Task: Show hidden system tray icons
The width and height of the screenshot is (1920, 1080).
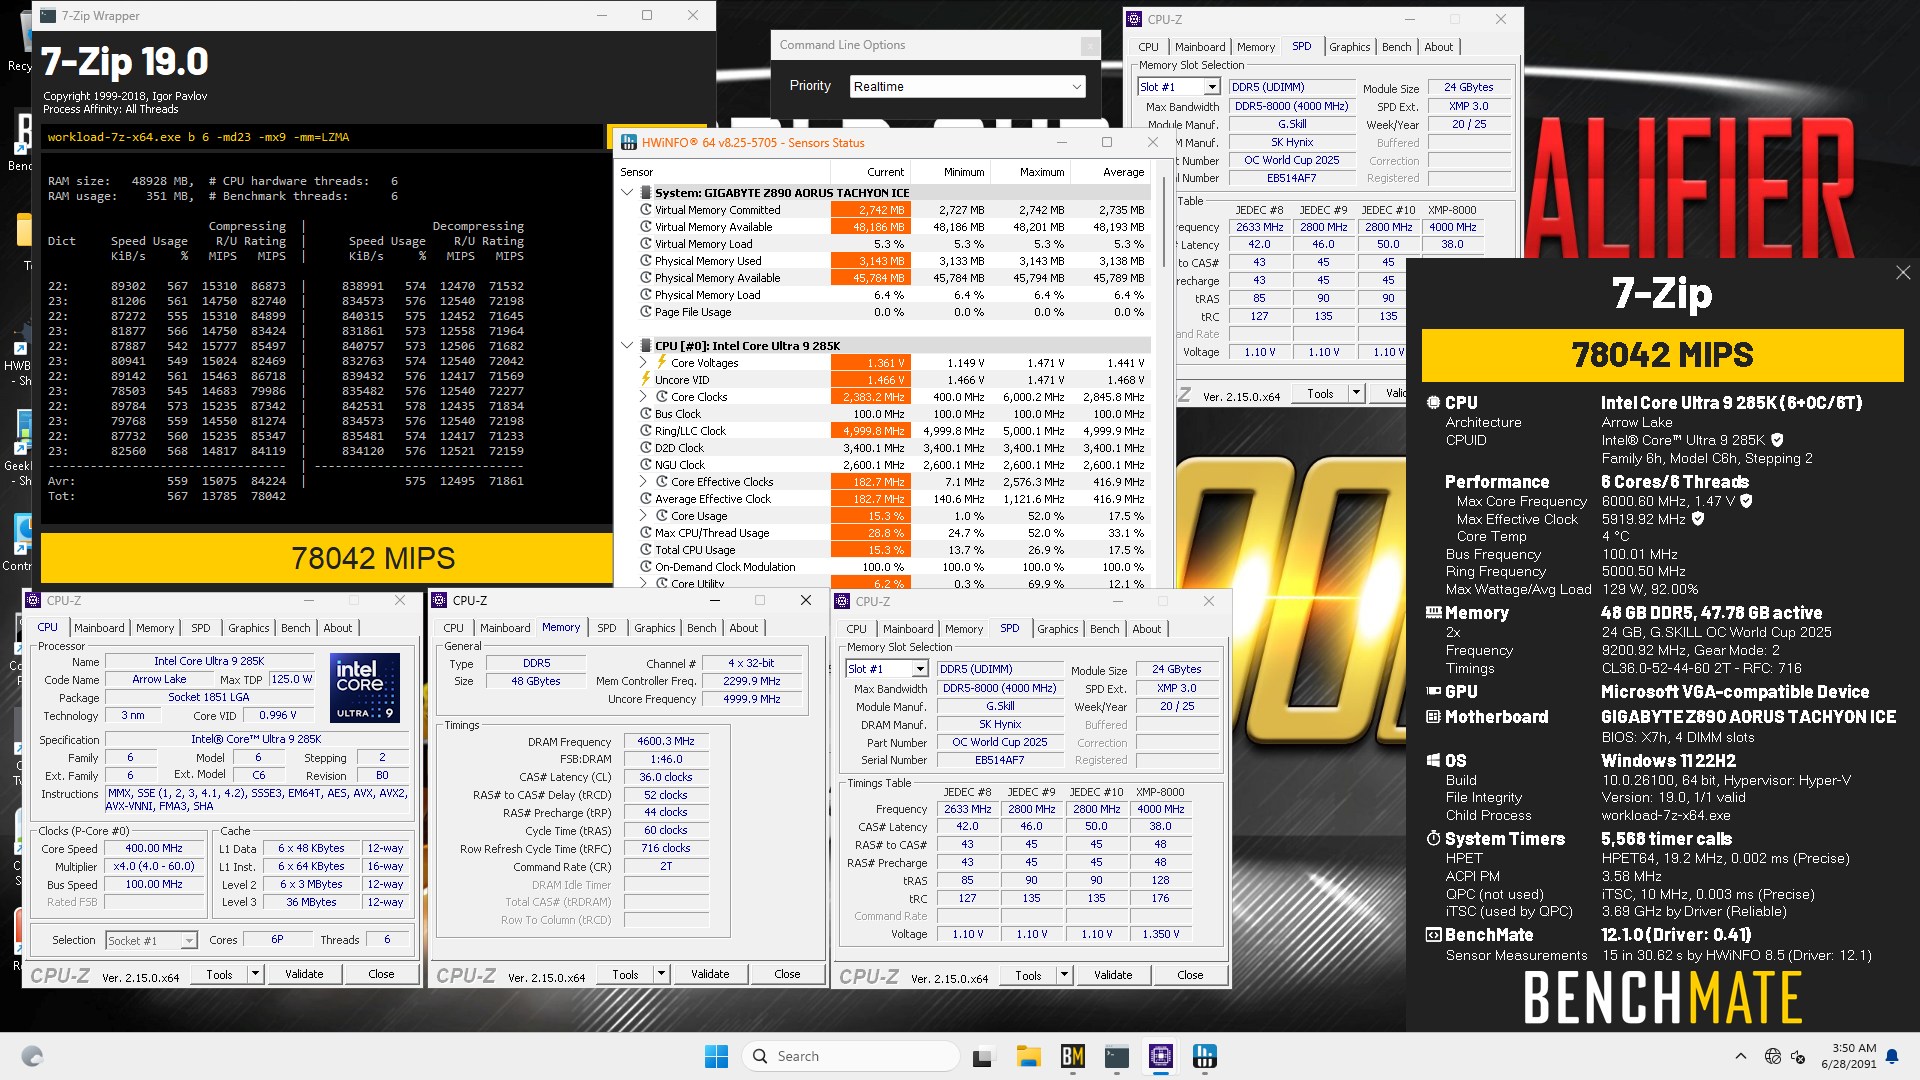Action: pos(1741,1056)
